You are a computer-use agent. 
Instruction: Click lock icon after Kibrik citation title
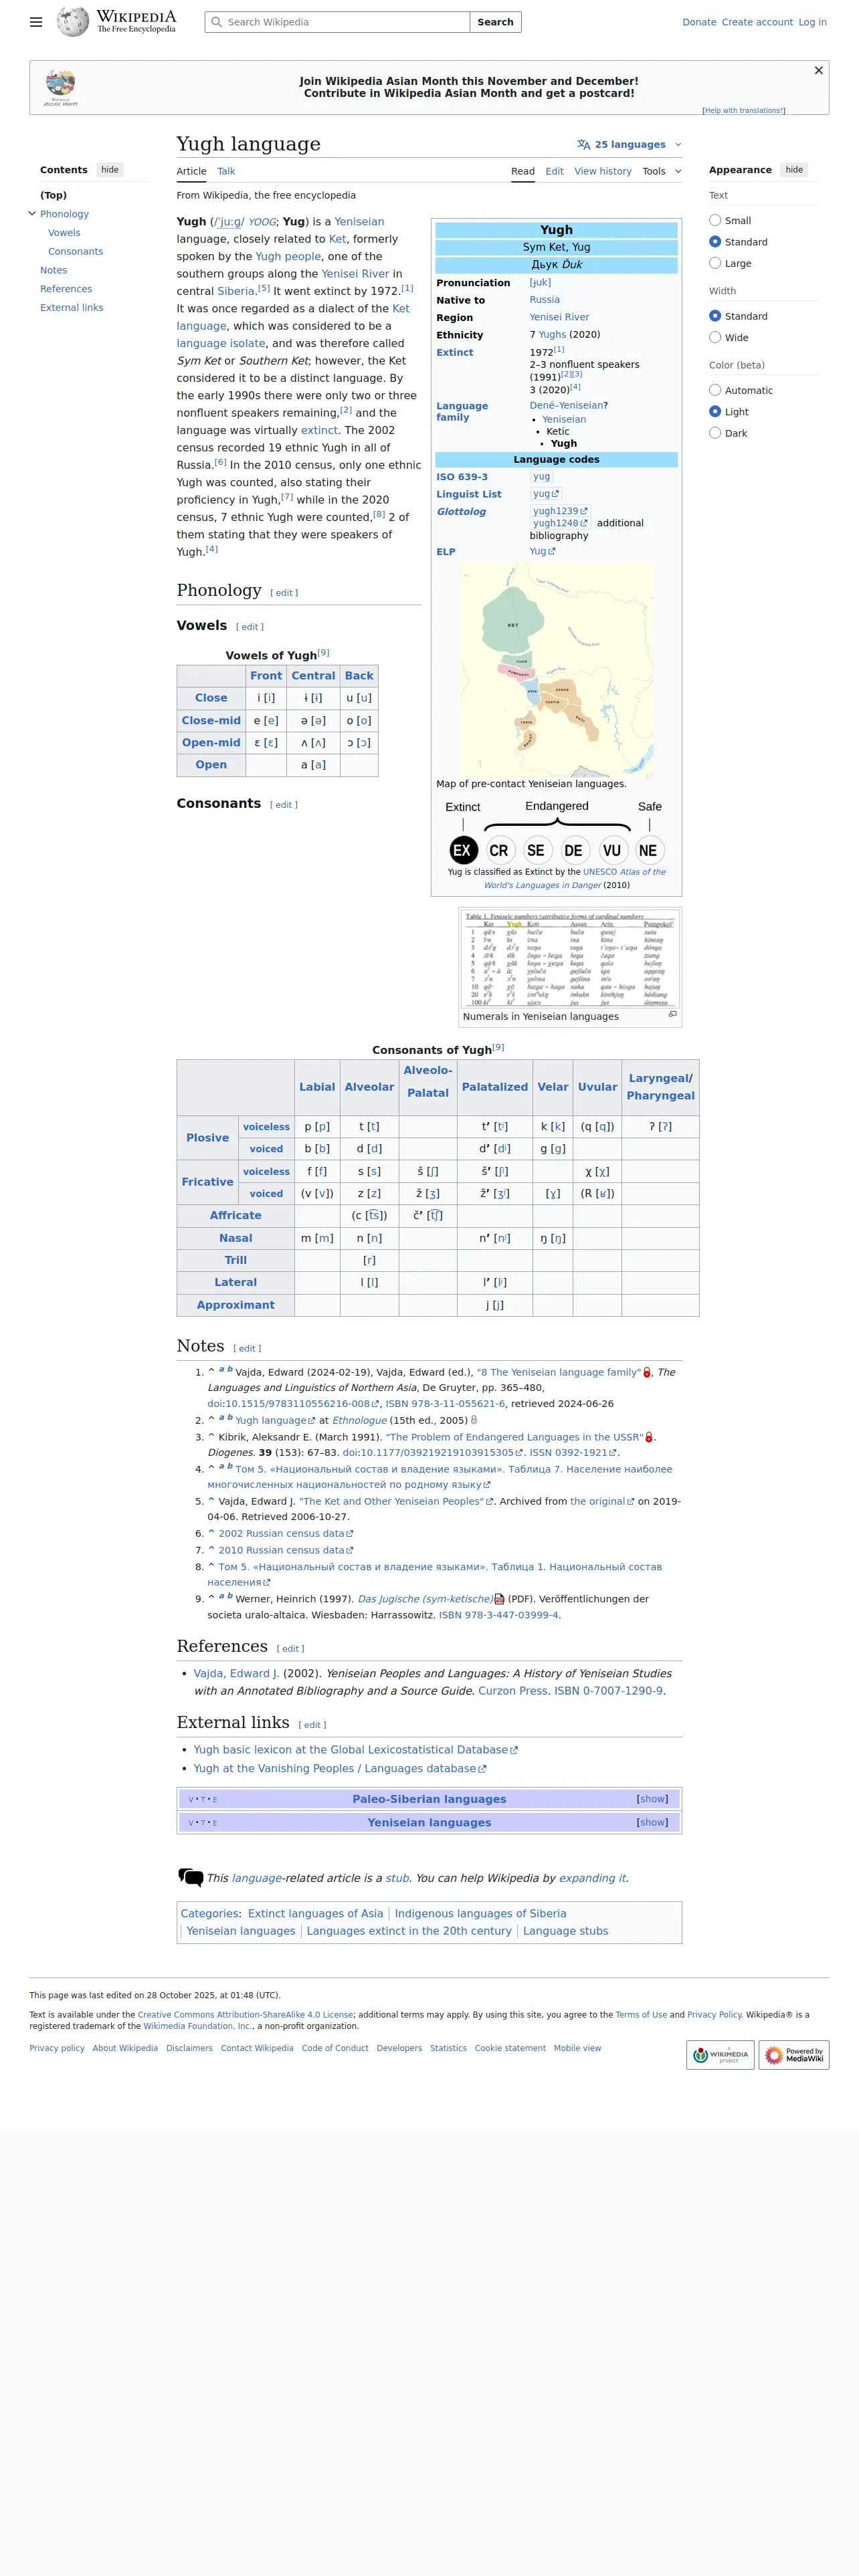(x=648, y=1437)
